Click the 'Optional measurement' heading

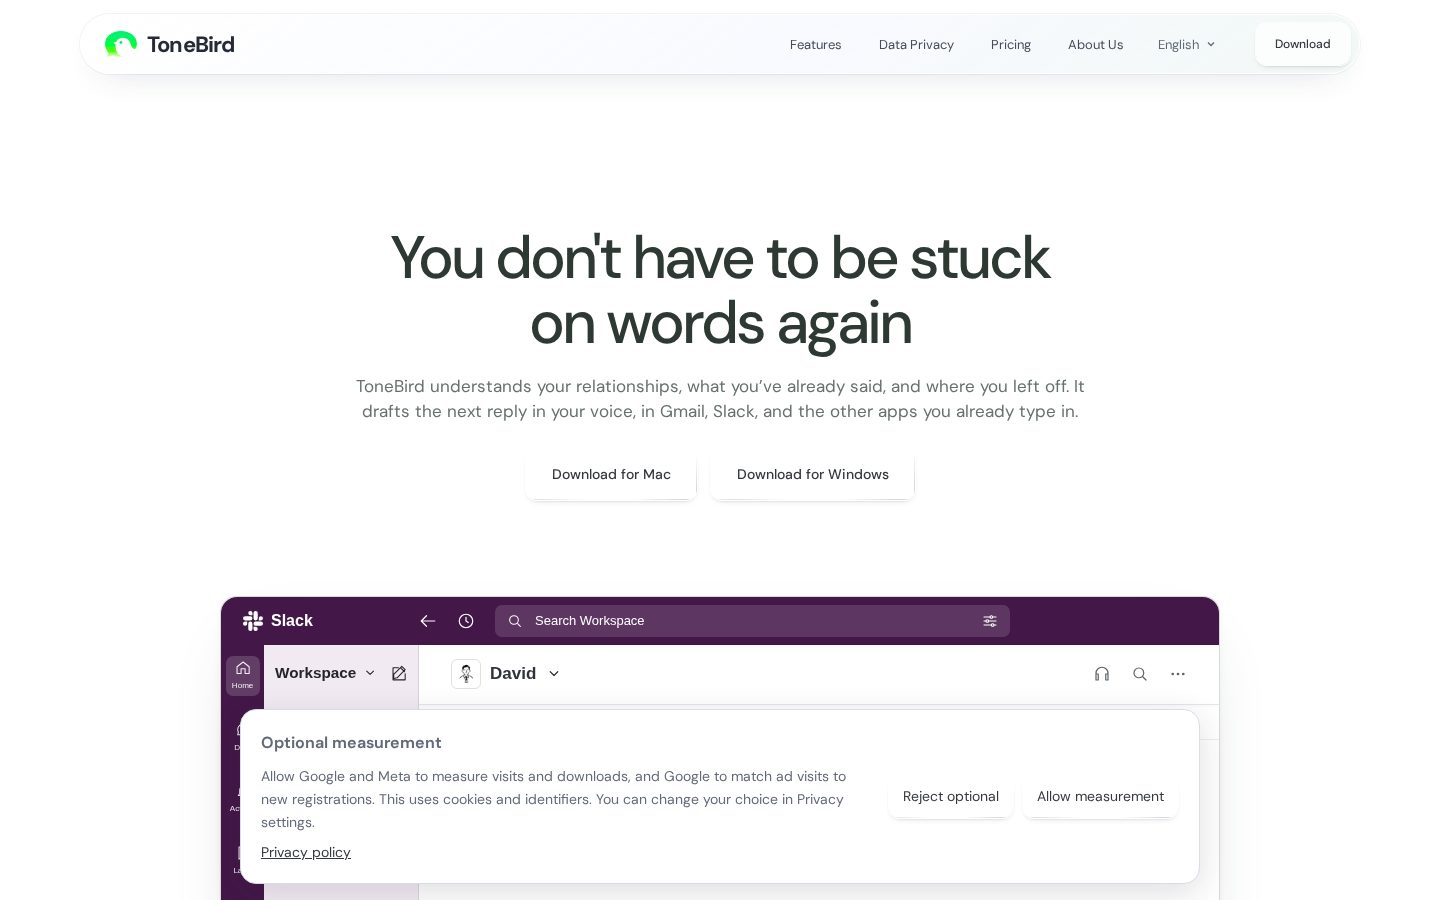point(351,743)
